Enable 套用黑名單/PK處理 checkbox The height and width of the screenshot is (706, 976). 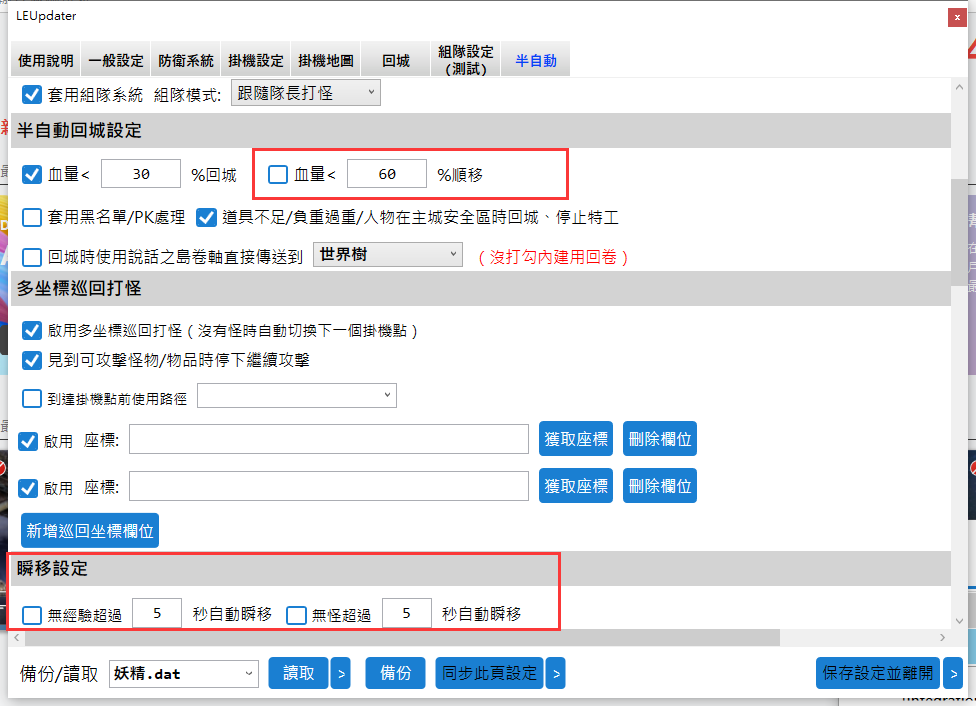(x=32, y=217)
